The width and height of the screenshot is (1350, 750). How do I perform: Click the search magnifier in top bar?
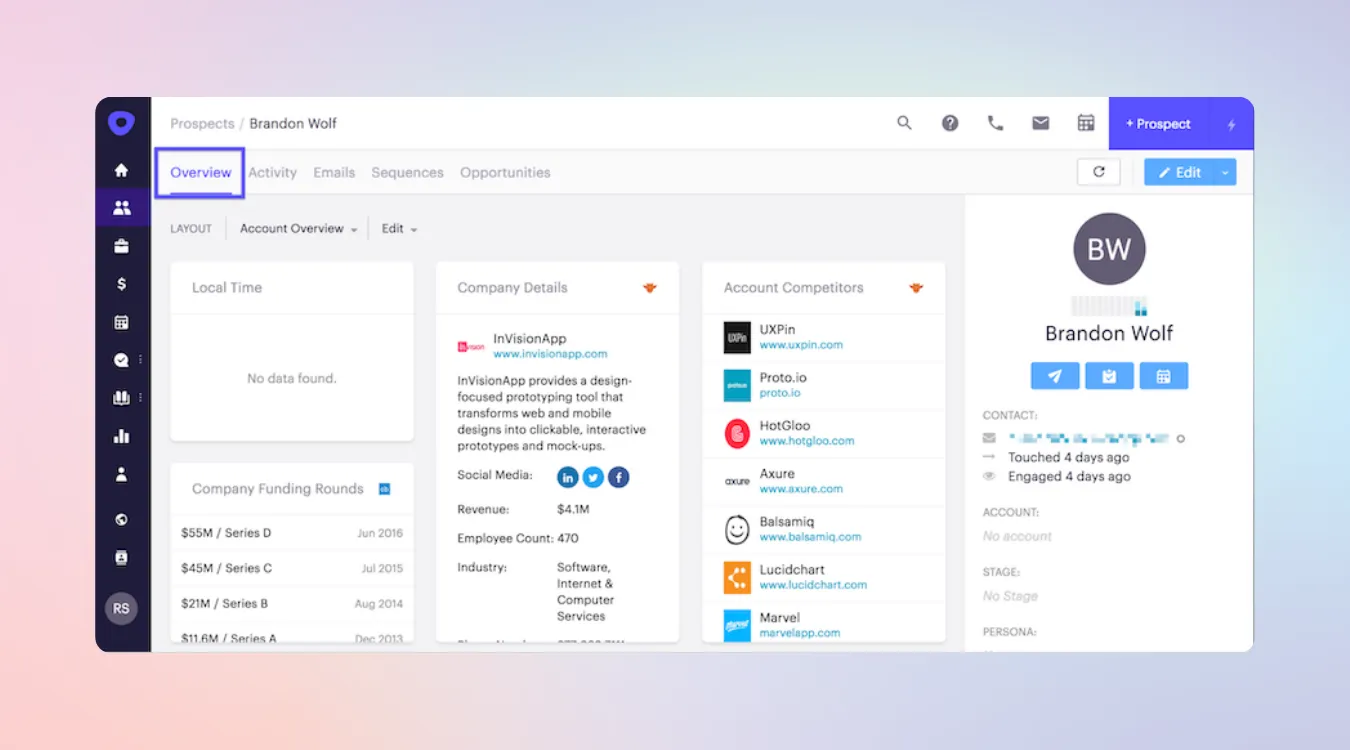[x=904, y=123]
